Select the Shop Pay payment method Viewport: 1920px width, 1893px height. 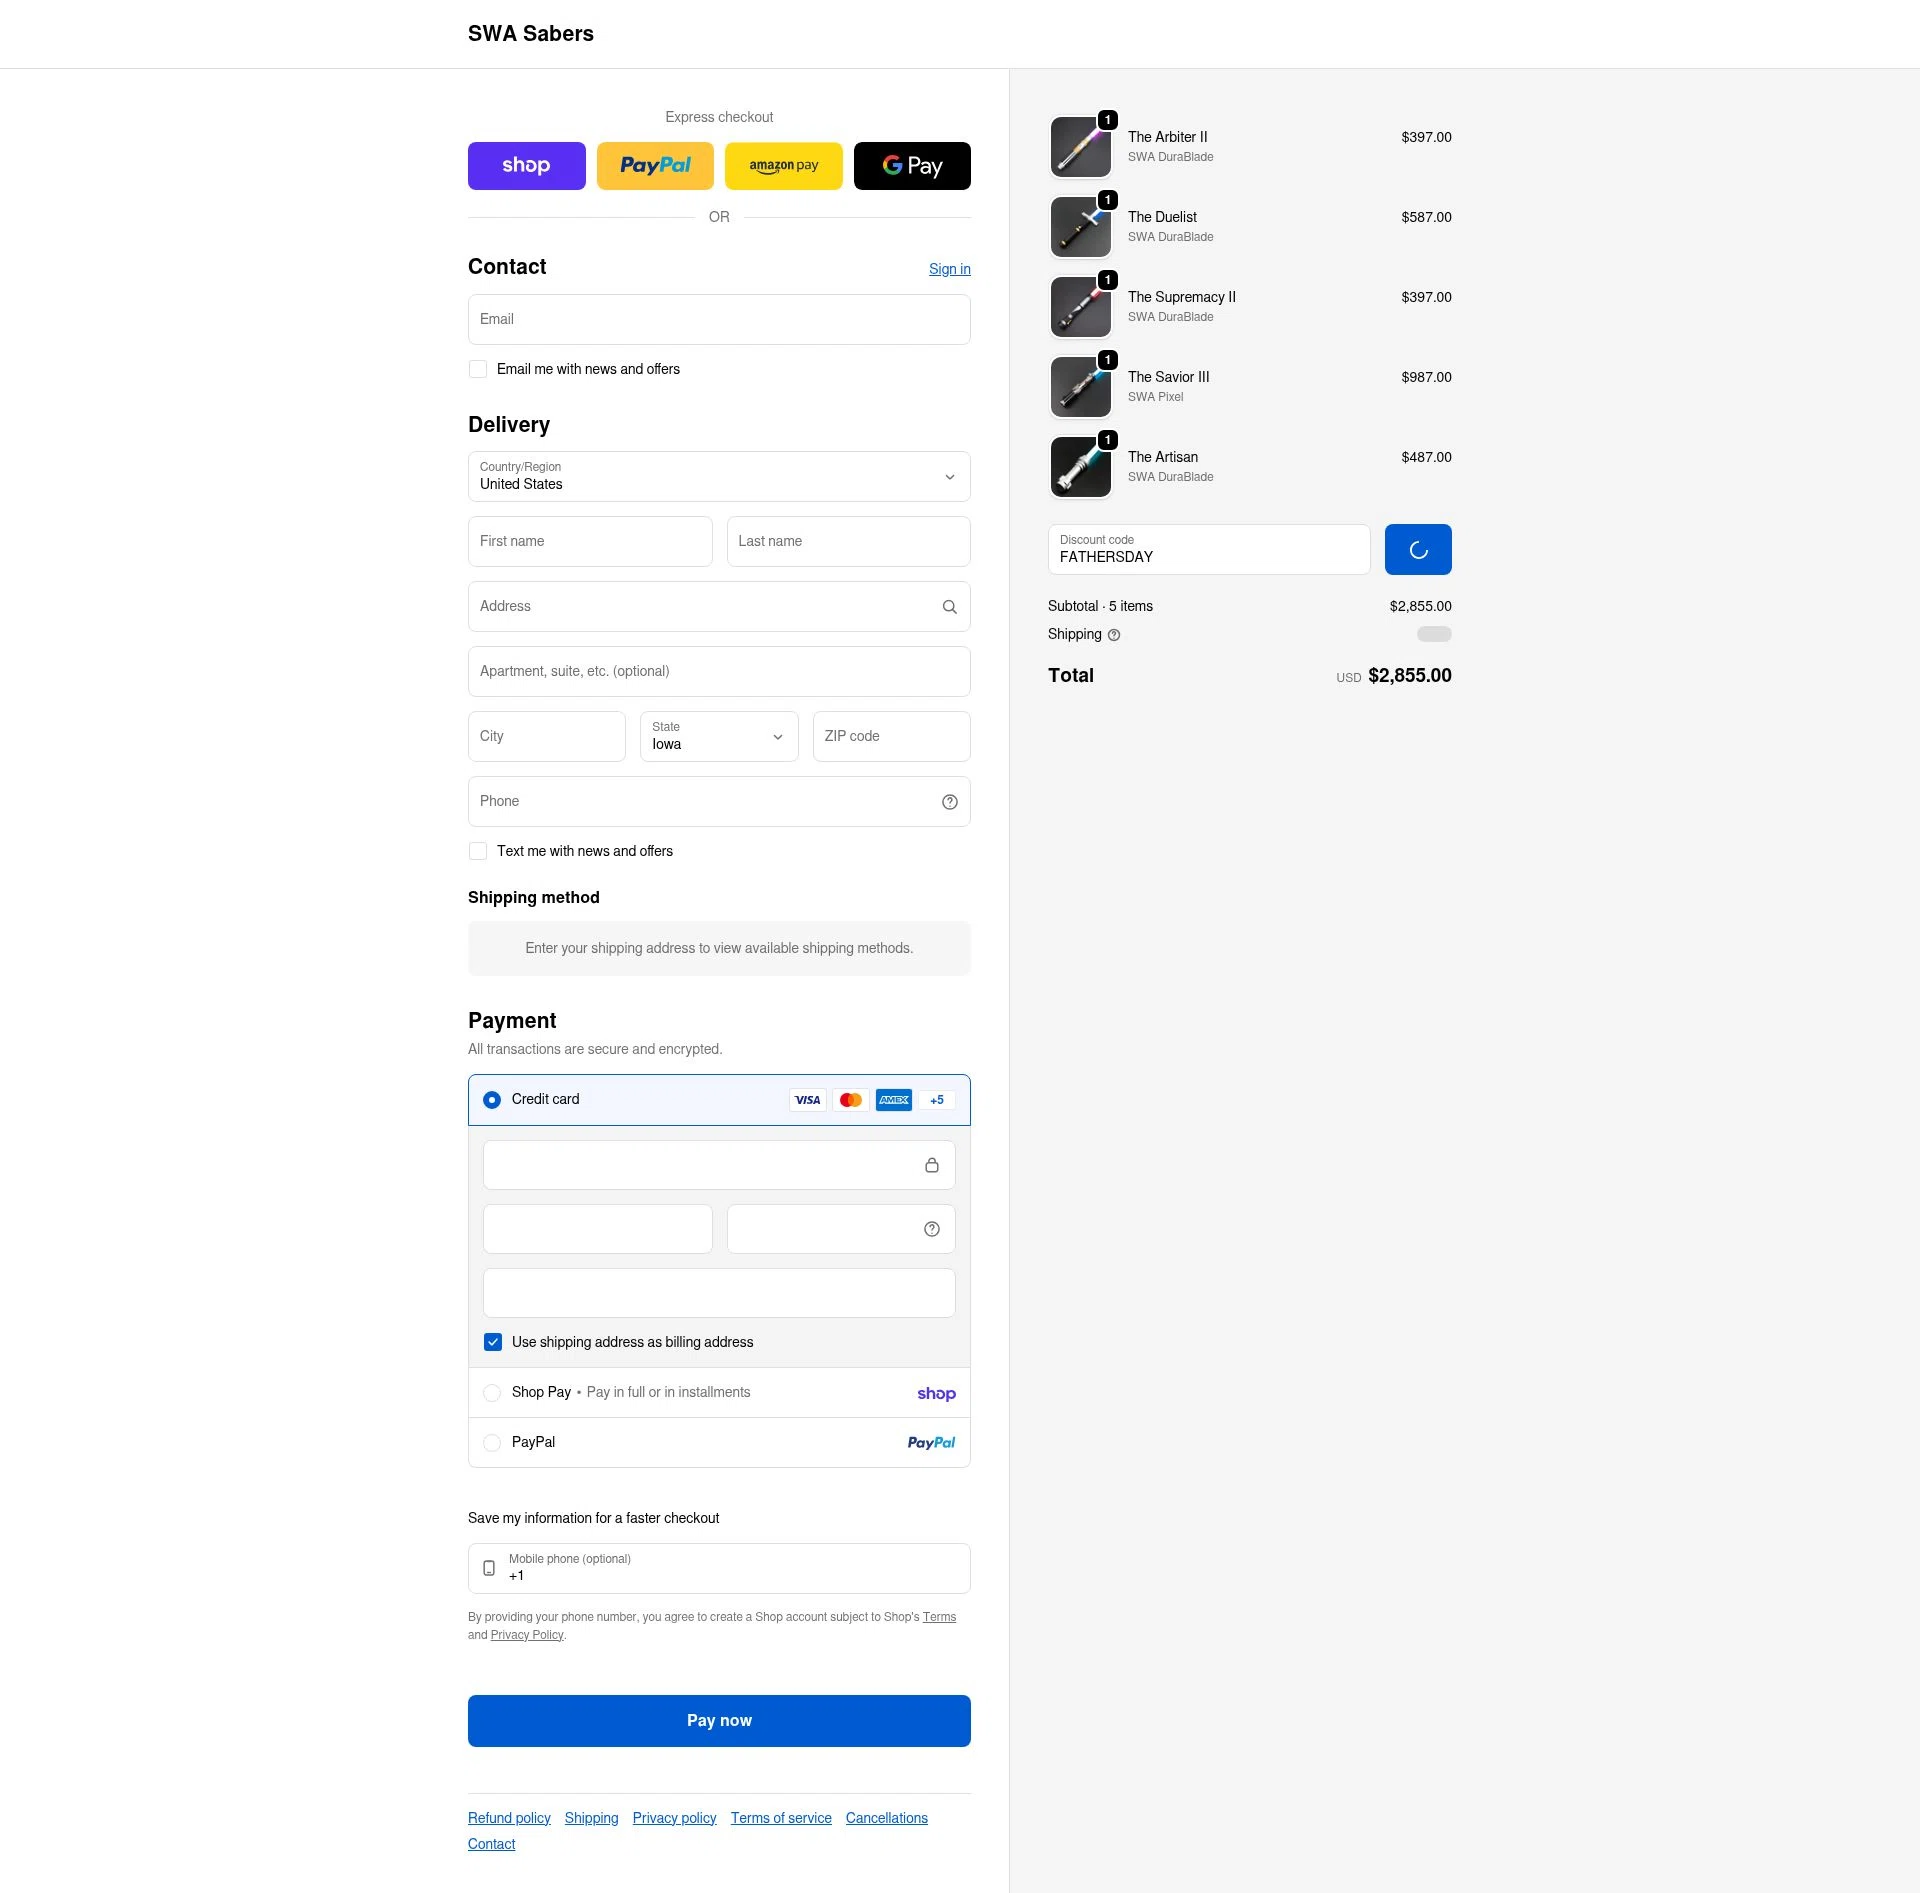pyautogui.click(x=492, y=1392)
